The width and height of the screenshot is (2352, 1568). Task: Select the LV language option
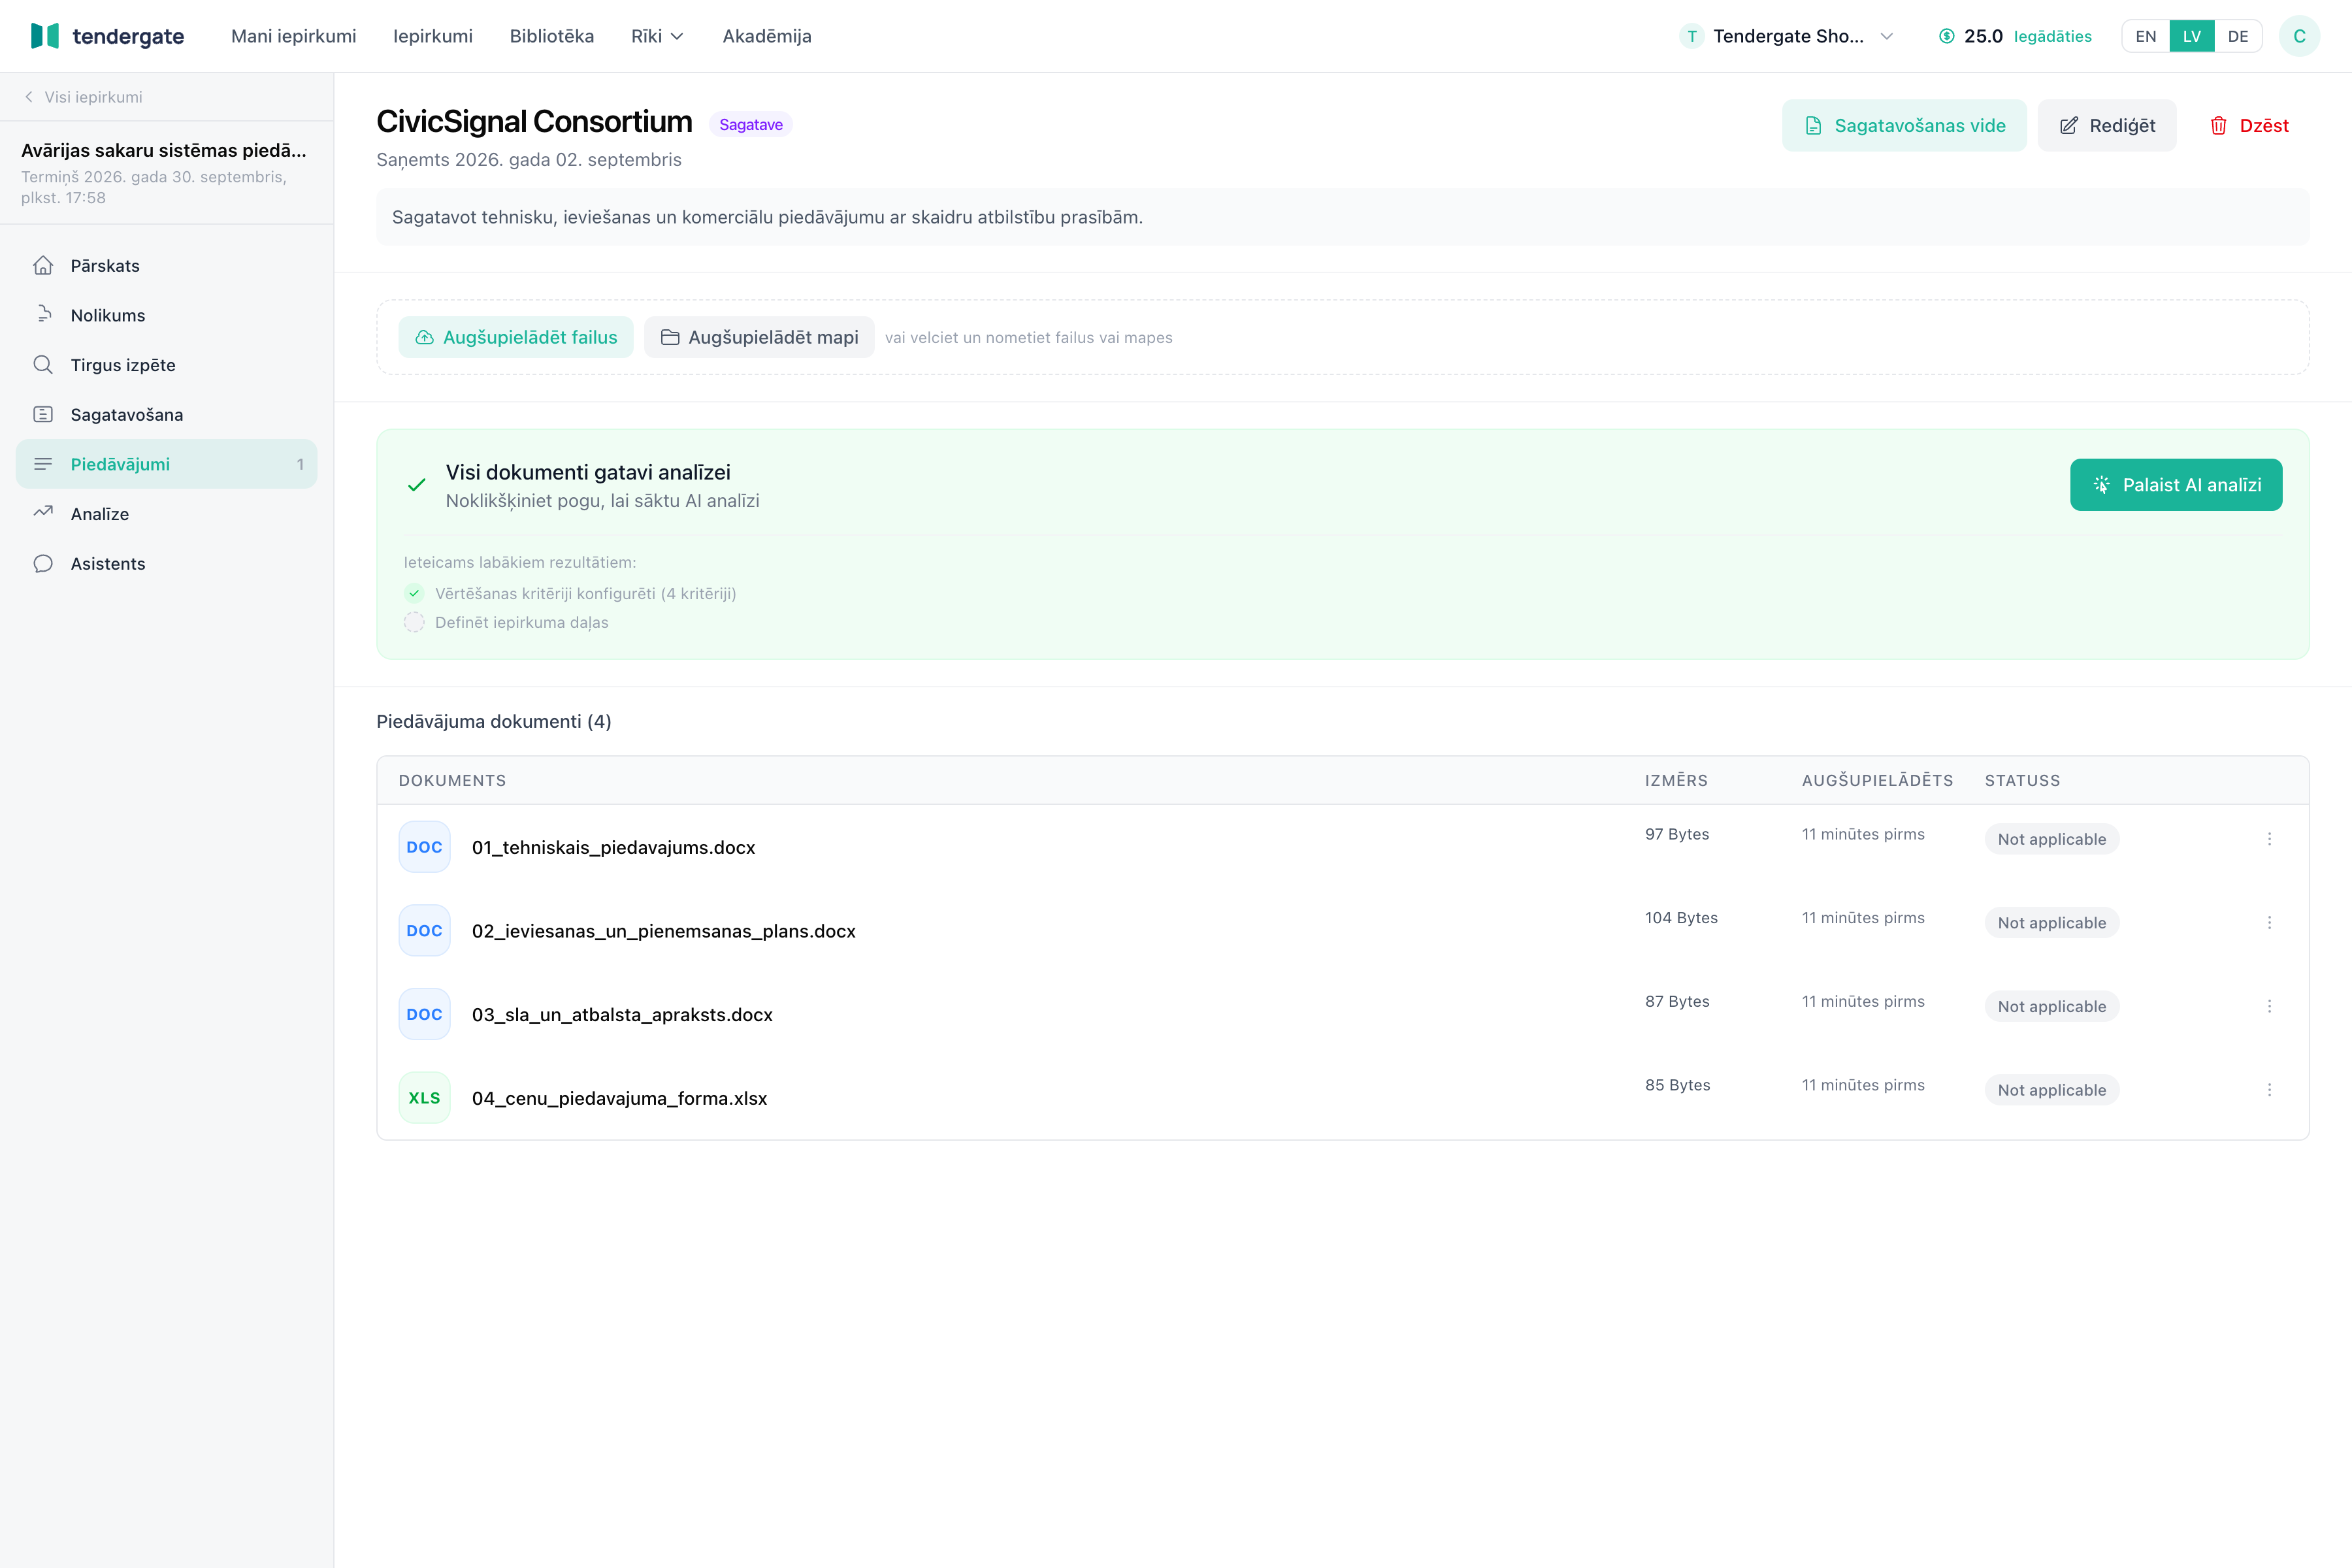point(2192,36)
